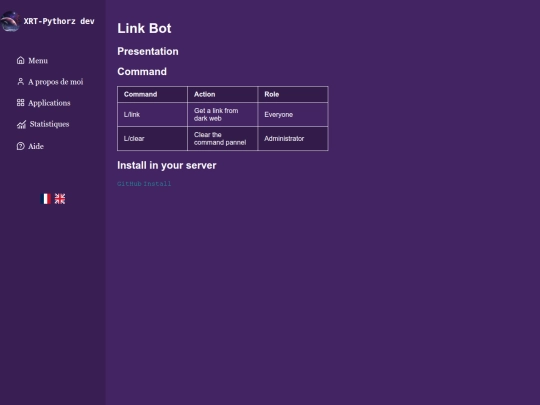Click the Install in your server heading
540x405 pixels.
click(167, 165)
